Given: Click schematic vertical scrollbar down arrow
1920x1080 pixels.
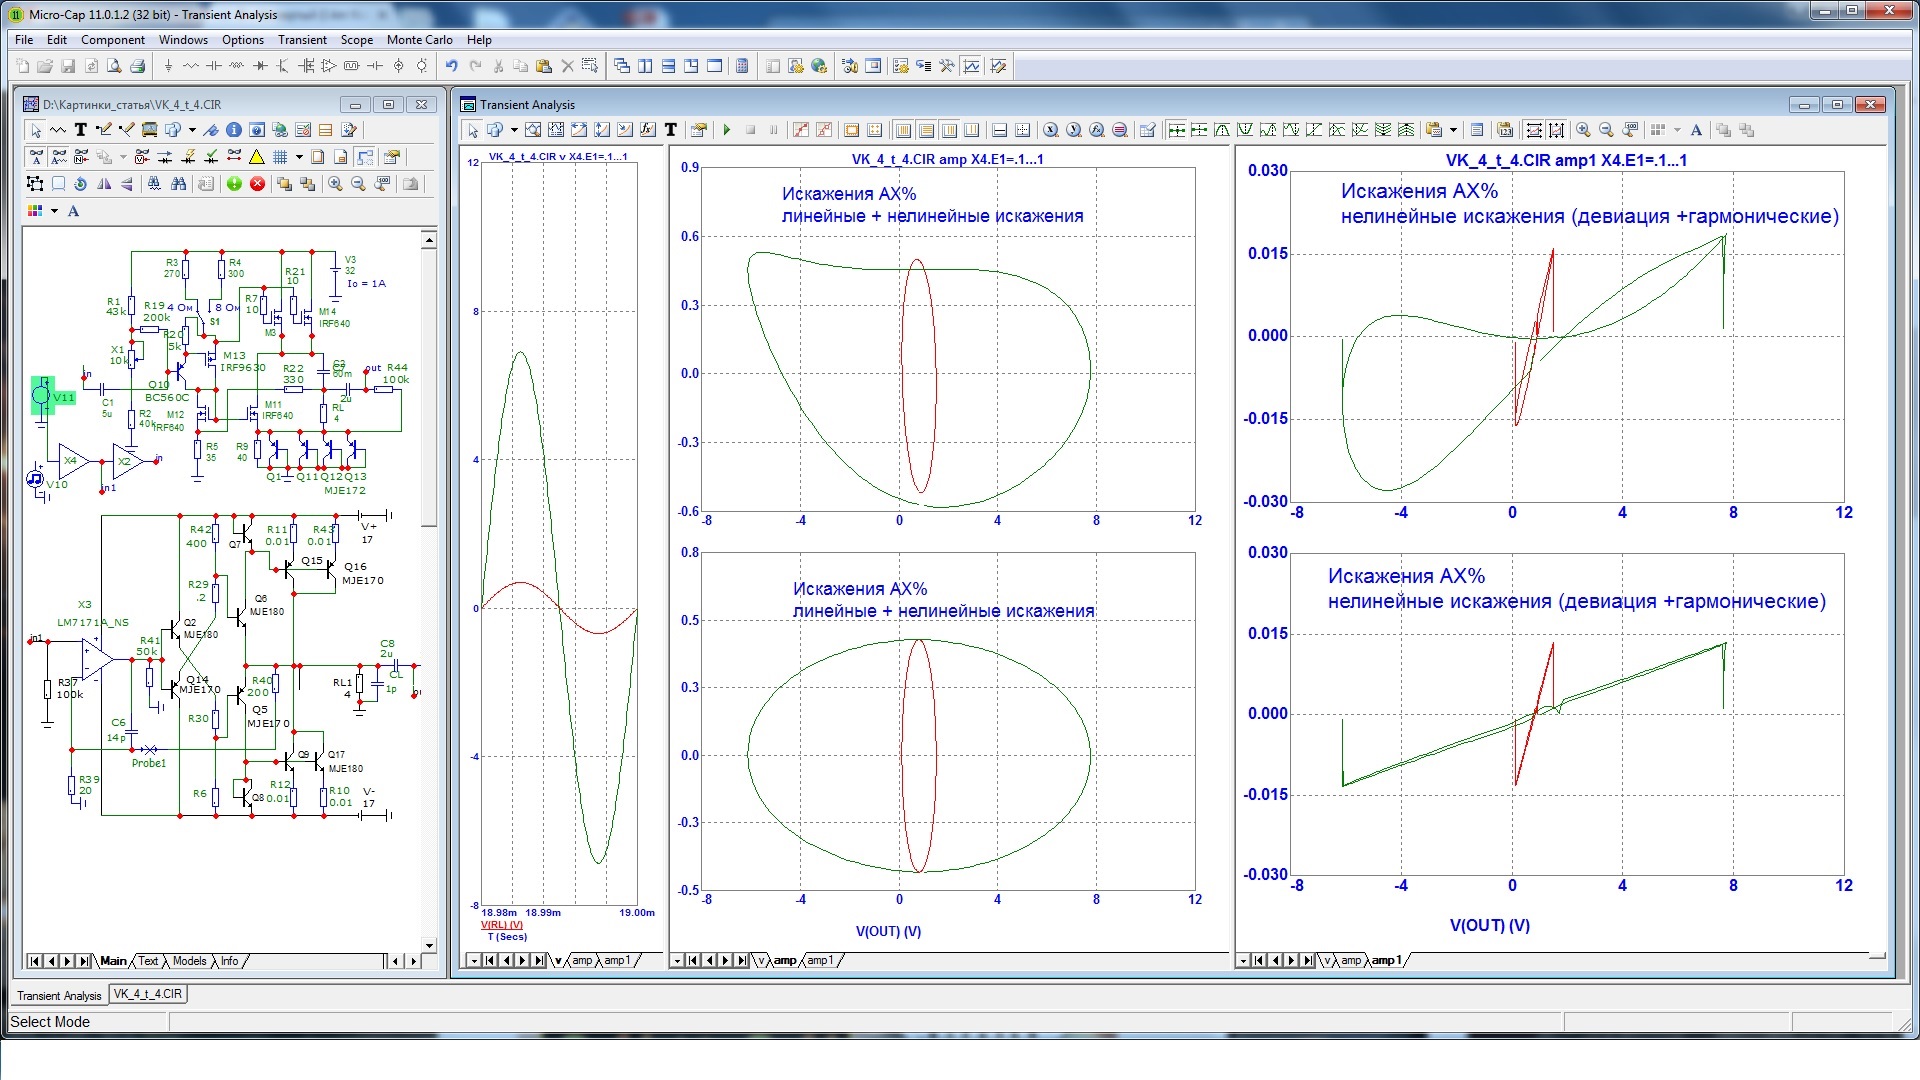Looking at the screenshot, I should [x=429, y=945].
